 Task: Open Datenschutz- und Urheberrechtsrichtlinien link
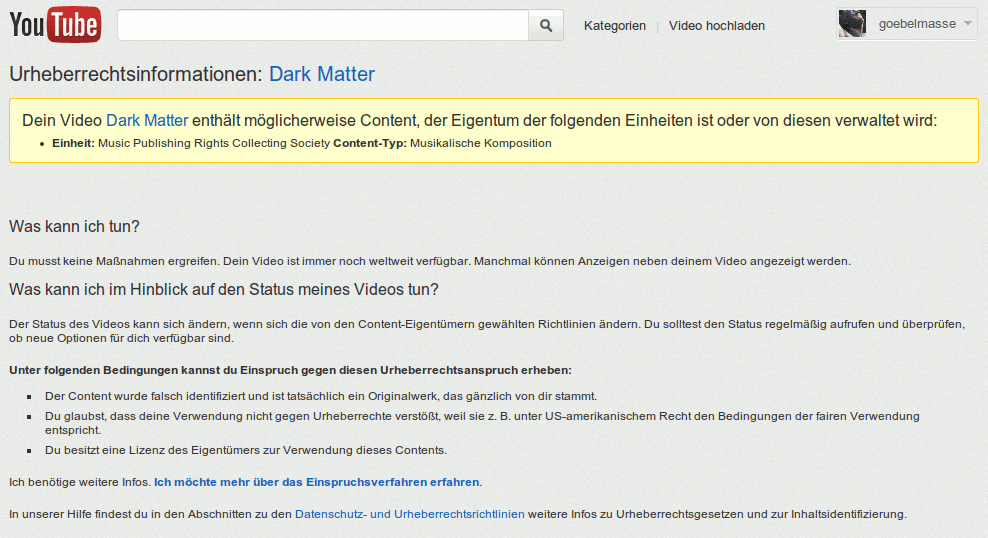(x=410, y=514)
